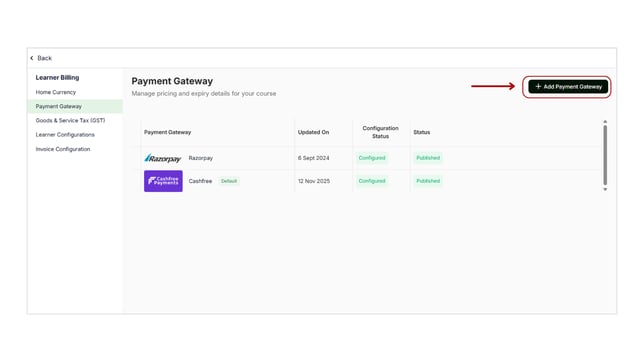Open Goods & Service Tax (GST)

coord(70,120)
